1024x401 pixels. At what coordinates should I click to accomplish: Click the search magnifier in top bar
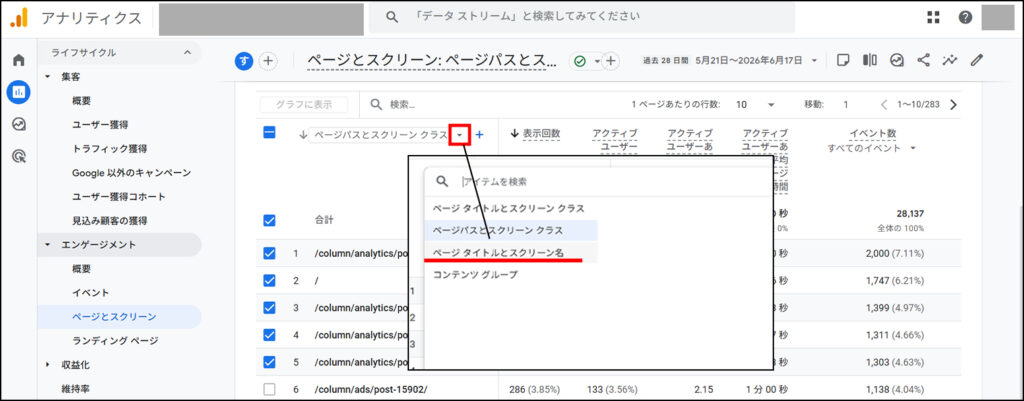pyautogui.click(x=392, y=17)
